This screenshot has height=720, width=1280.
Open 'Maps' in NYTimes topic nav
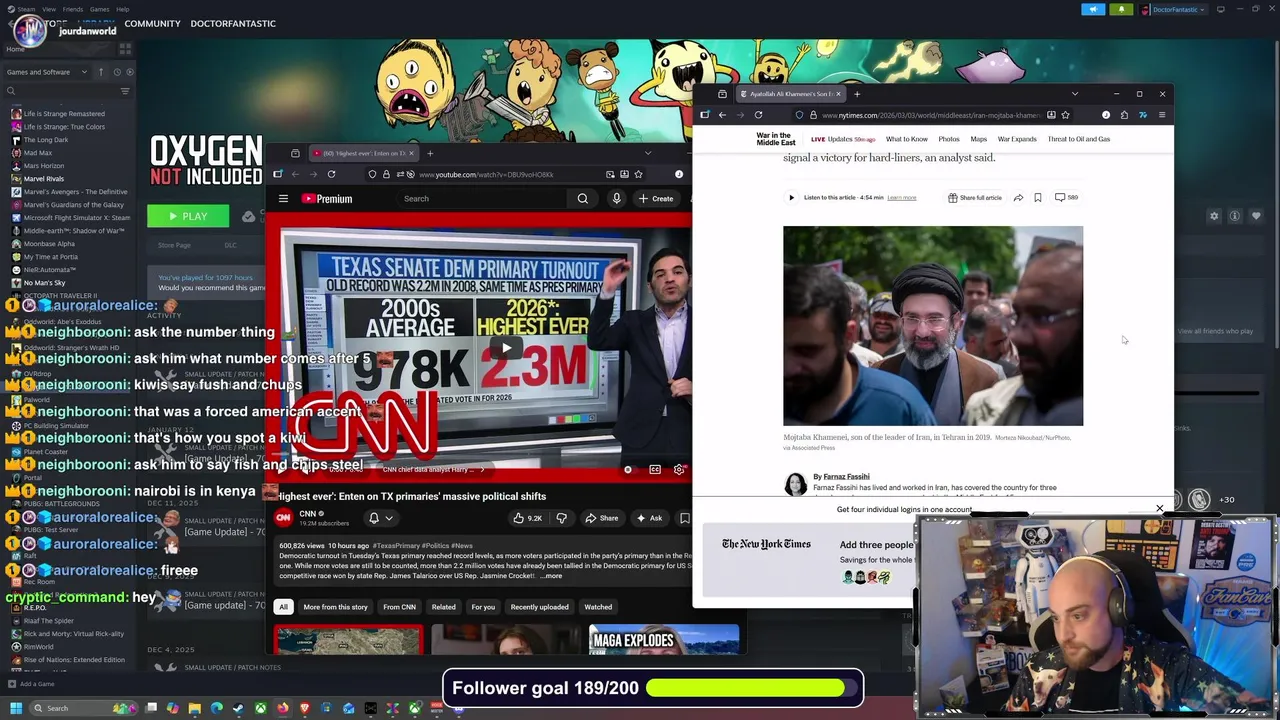tap(978, 139)
